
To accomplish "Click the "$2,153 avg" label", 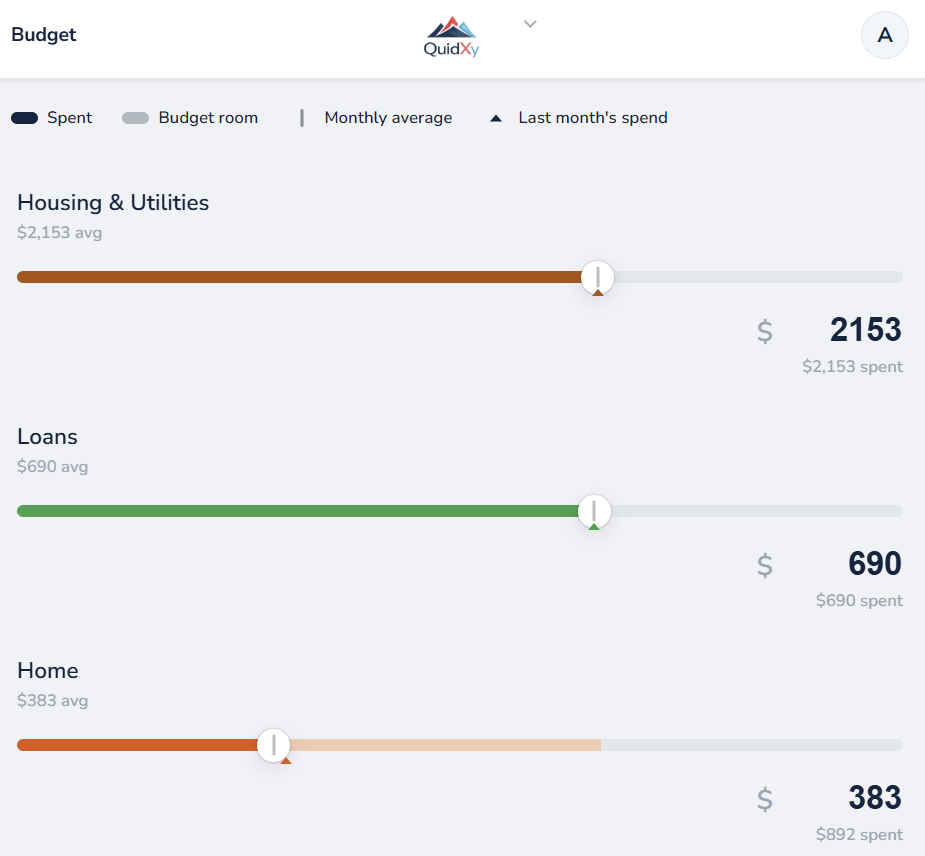I will [60, 232].
